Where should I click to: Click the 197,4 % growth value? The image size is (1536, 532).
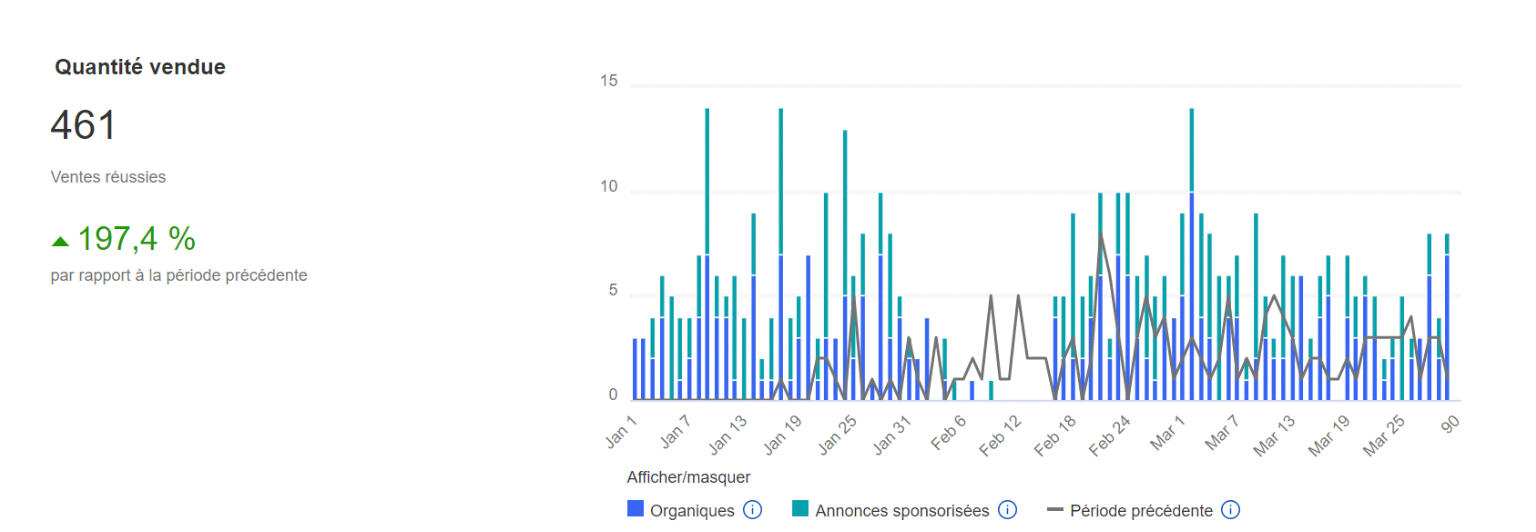136,240
